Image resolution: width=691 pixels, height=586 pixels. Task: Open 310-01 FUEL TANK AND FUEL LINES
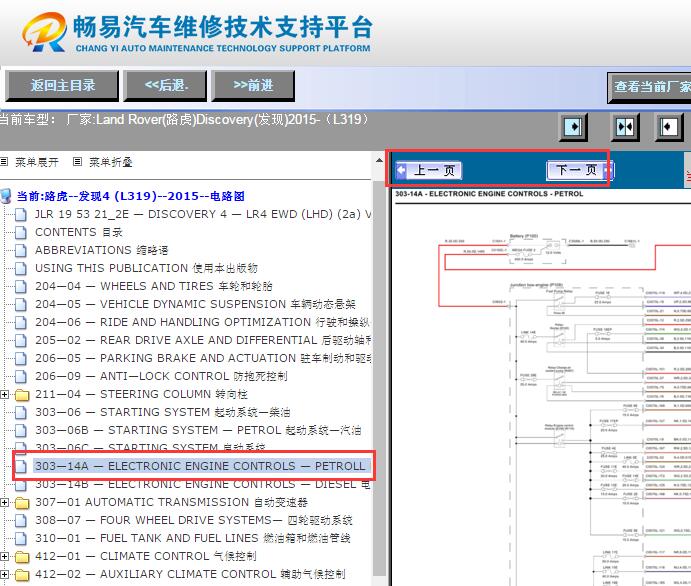(x=193, y=538)
